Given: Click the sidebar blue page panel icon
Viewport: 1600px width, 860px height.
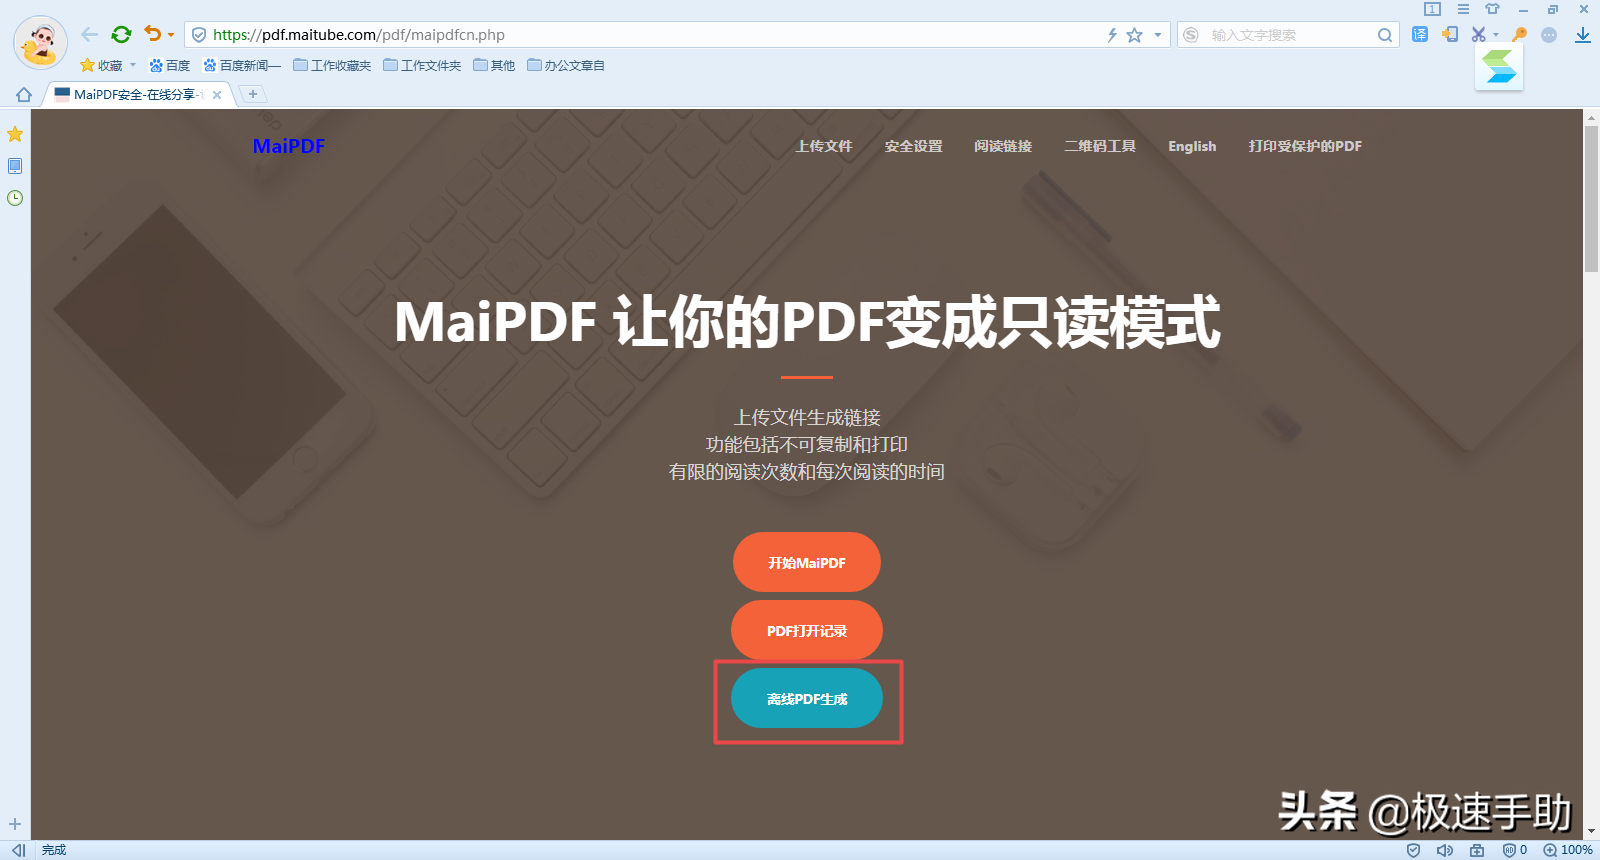Looking at the screenshot, I should (x=15, y=166).
